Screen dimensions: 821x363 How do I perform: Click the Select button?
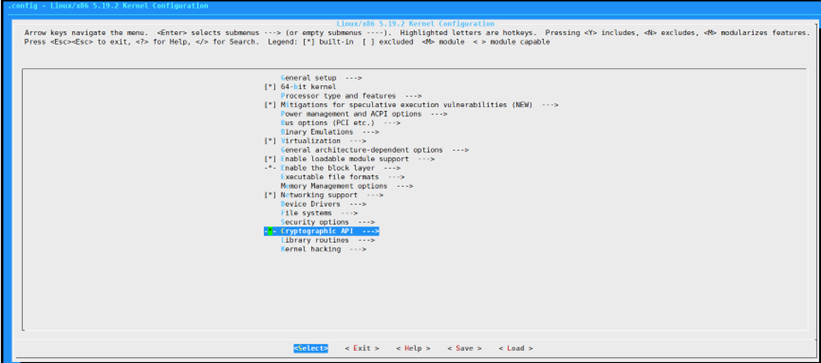coord(311,348)
